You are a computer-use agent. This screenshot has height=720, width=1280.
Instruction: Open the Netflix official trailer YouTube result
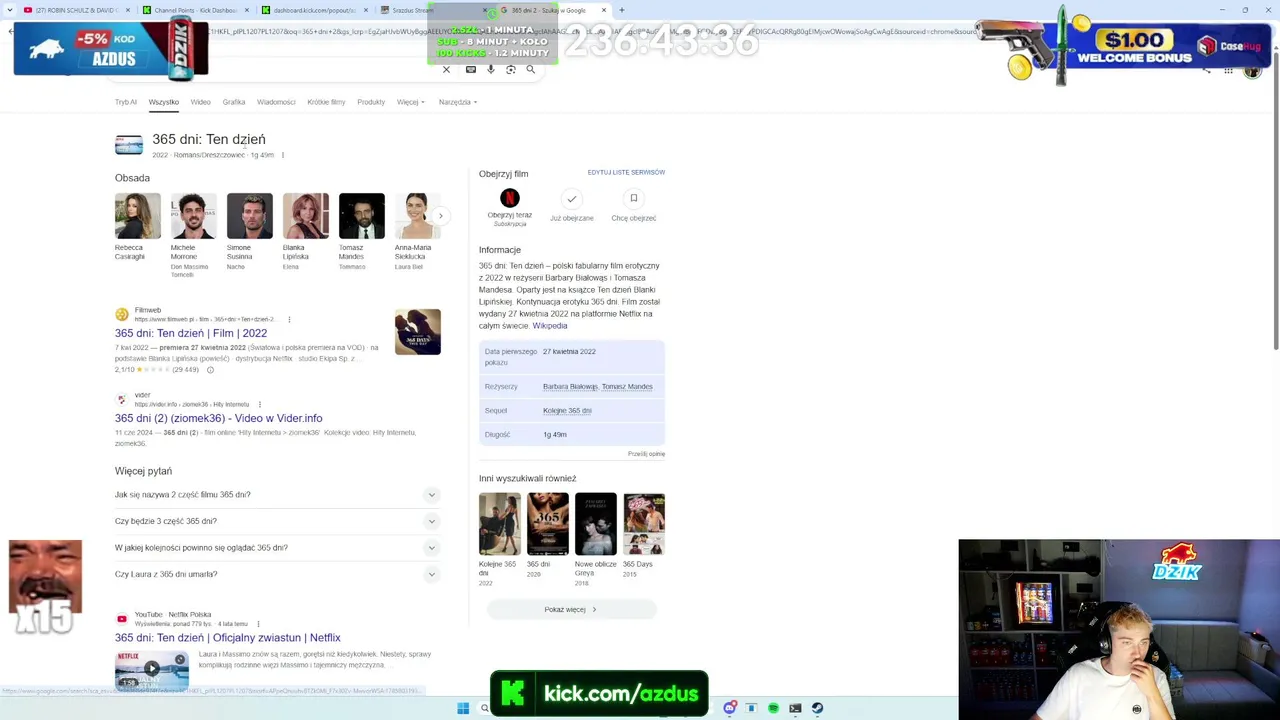coord(228,637)
